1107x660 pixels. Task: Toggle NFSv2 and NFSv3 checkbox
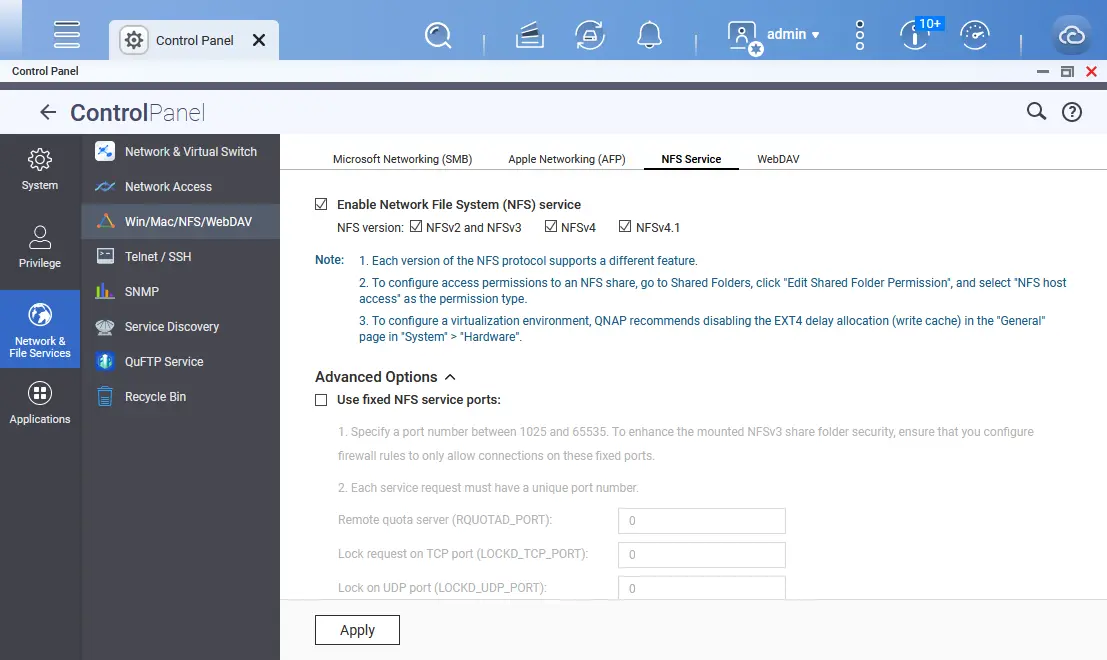pos(416,226)
